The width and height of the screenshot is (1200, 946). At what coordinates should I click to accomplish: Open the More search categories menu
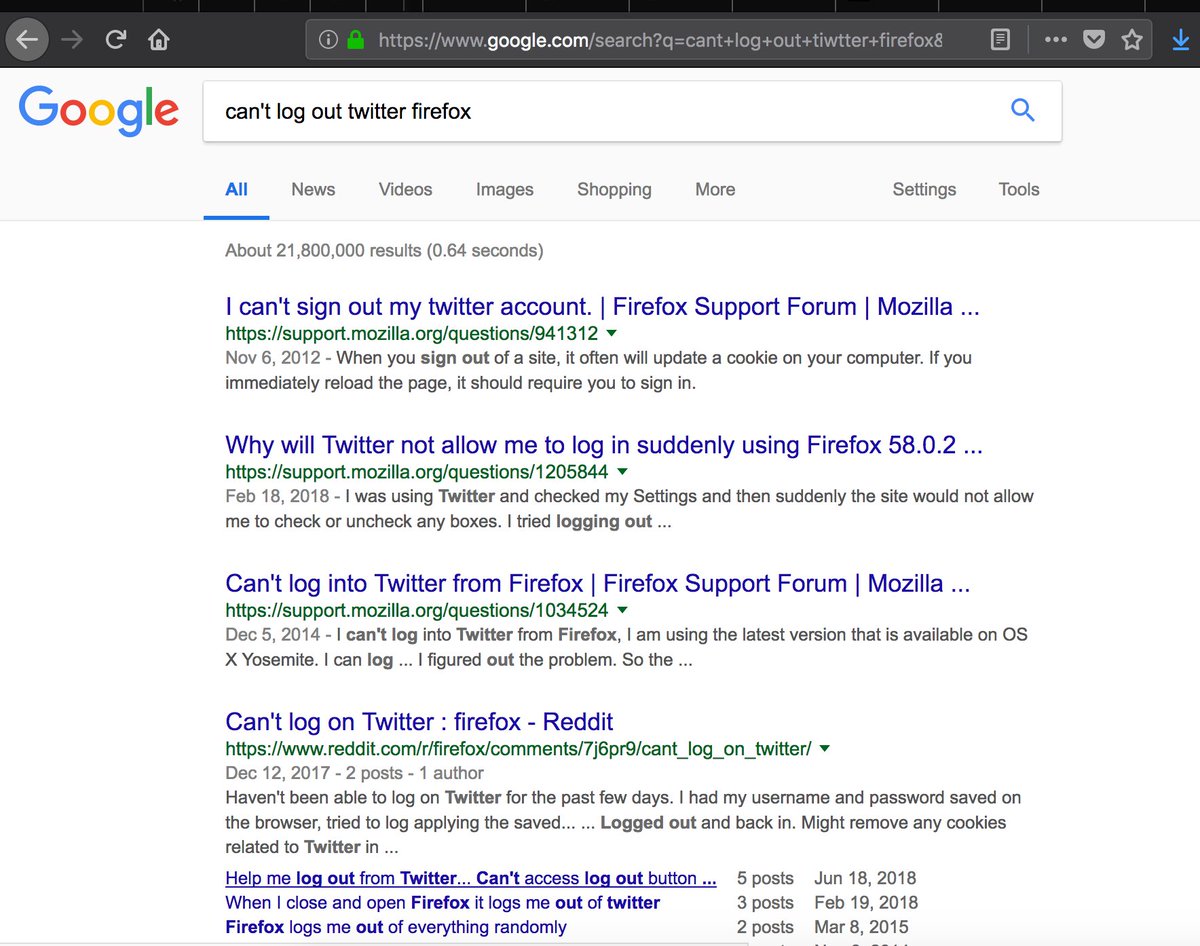tap(715, 189)
